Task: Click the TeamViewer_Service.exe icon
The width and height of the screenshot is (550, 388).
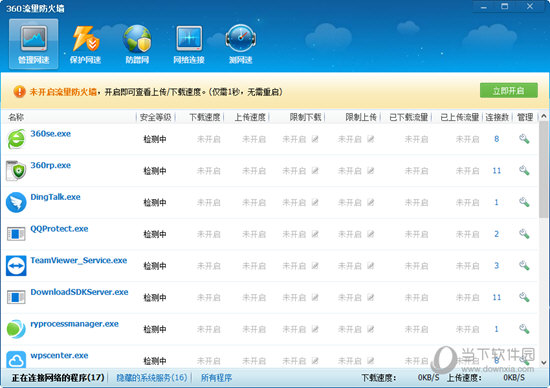Action: [16, 266]
